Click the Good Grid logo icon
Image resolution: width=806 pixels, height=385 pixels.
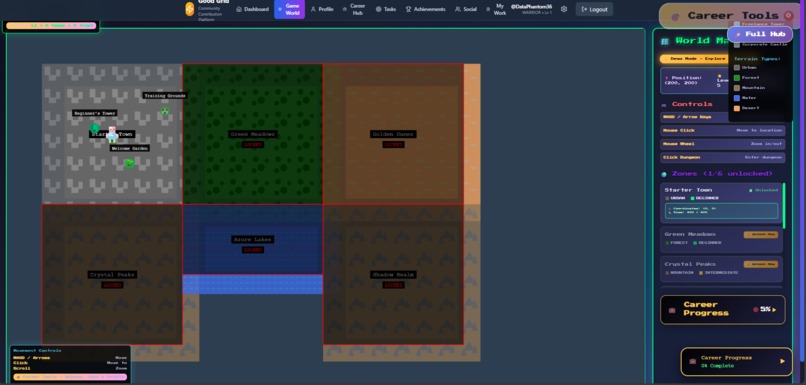[190, 9]
